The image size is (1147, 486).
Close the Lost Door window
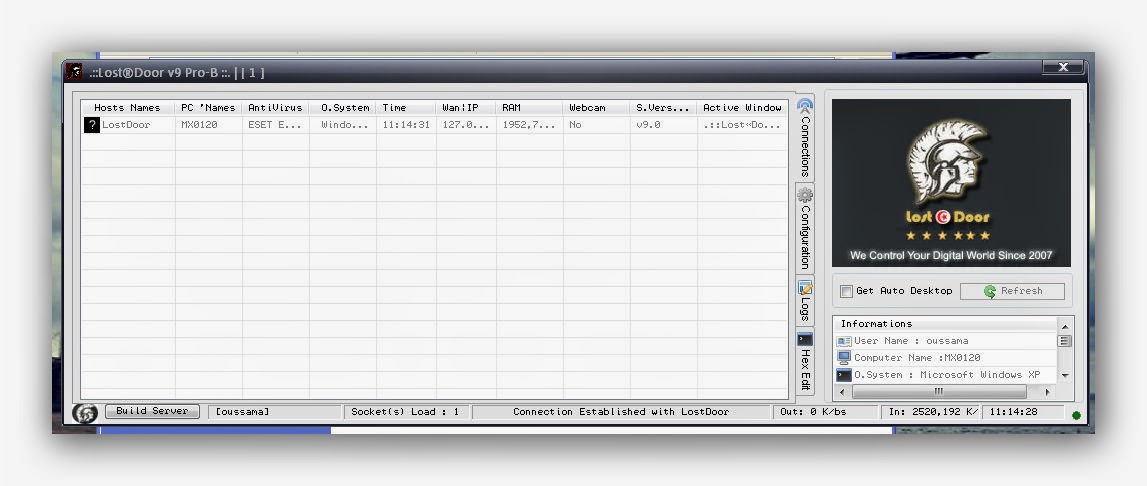pos(1063,67)
